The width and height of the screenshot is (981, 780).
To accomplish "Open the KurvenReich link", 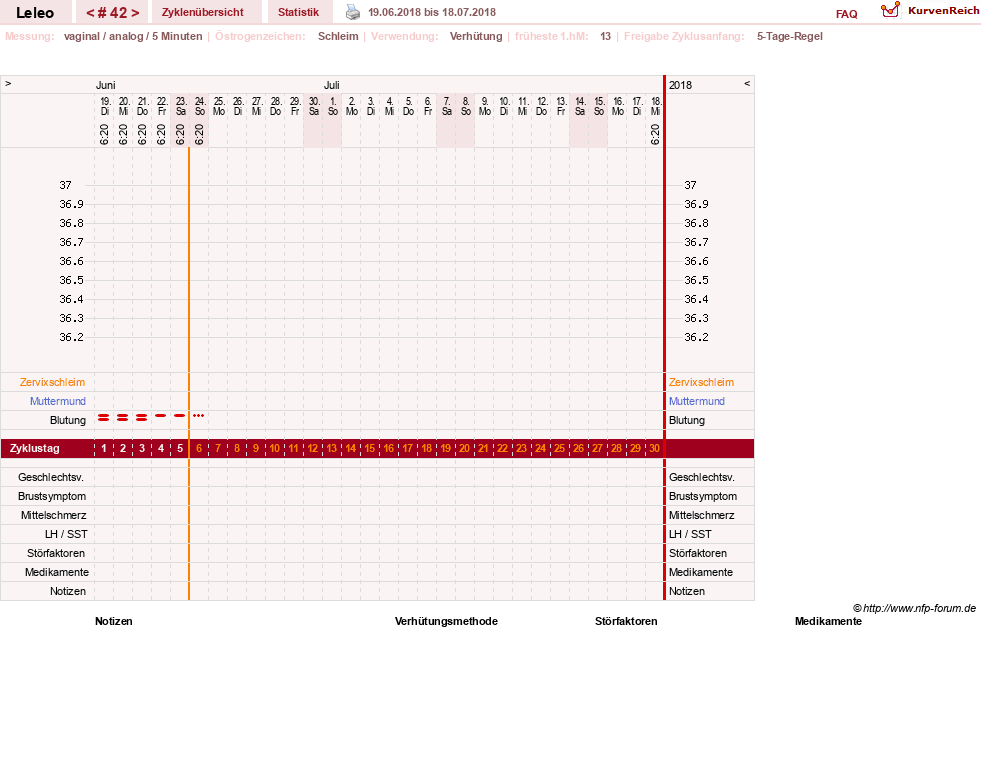I will (x=943, y=11).
